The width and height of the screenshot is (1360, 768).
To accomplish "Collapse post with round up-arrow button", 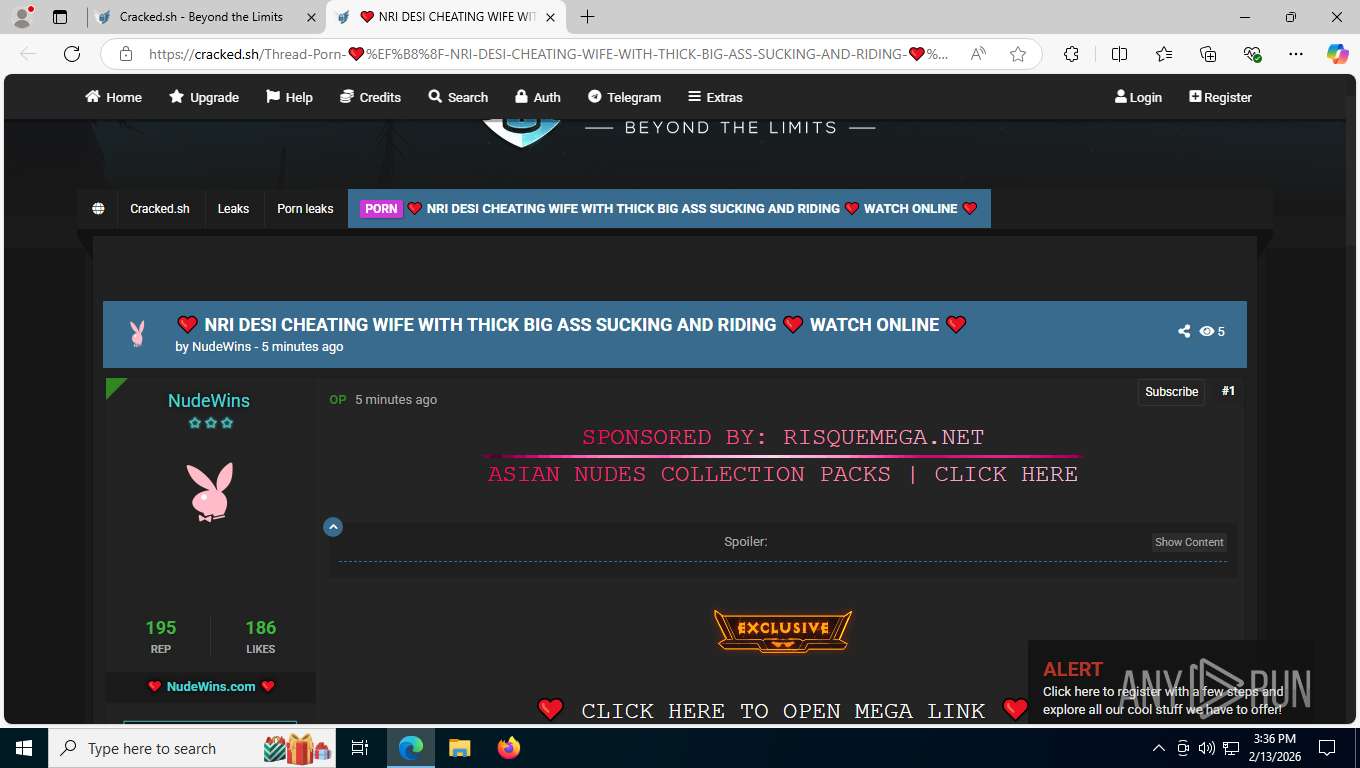I will 333,527.
